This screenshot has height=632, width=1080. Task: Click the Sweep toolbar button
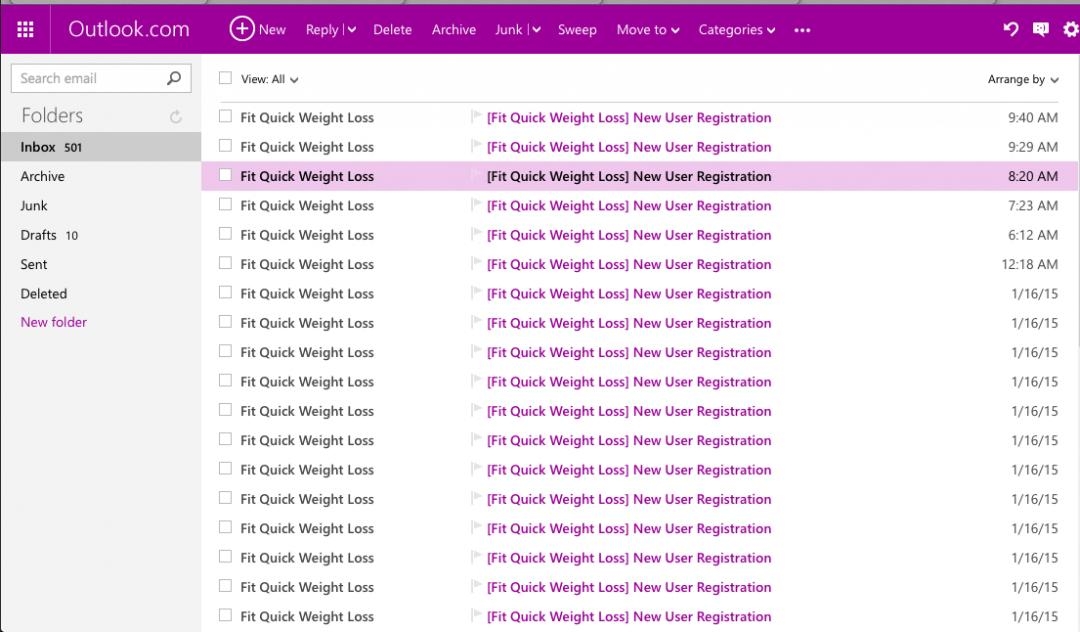[577, 30]
